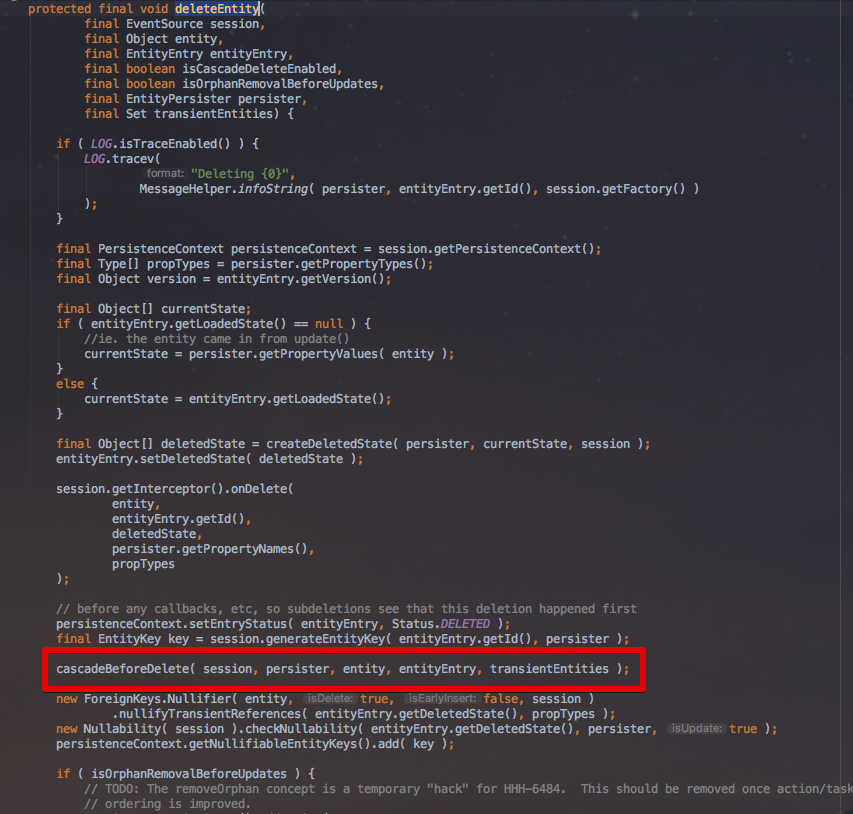Click entityEntry.getVersion() call

click(300, 279)
